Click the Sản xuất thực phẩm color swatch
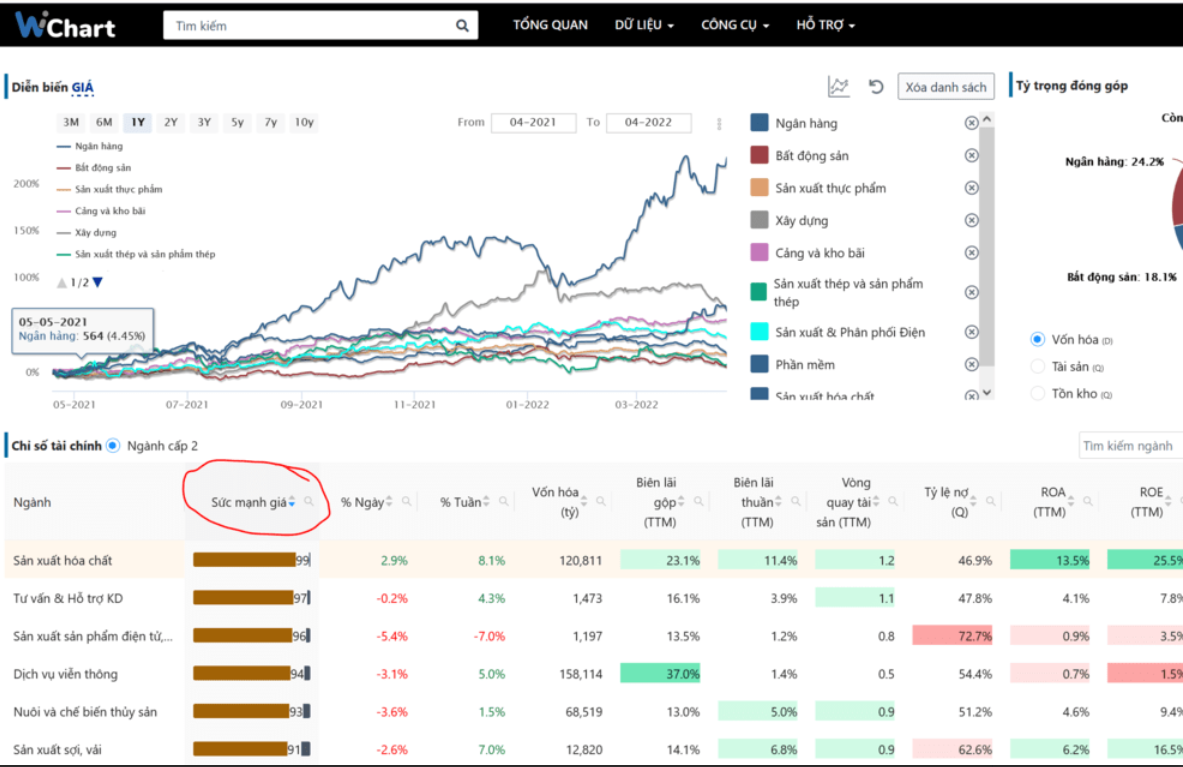The image size is (1183, 767). [759, 188]
